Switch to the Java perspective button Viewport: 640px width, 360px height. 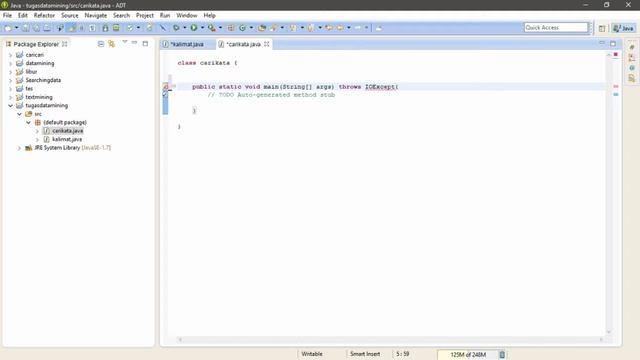(623, 28)
